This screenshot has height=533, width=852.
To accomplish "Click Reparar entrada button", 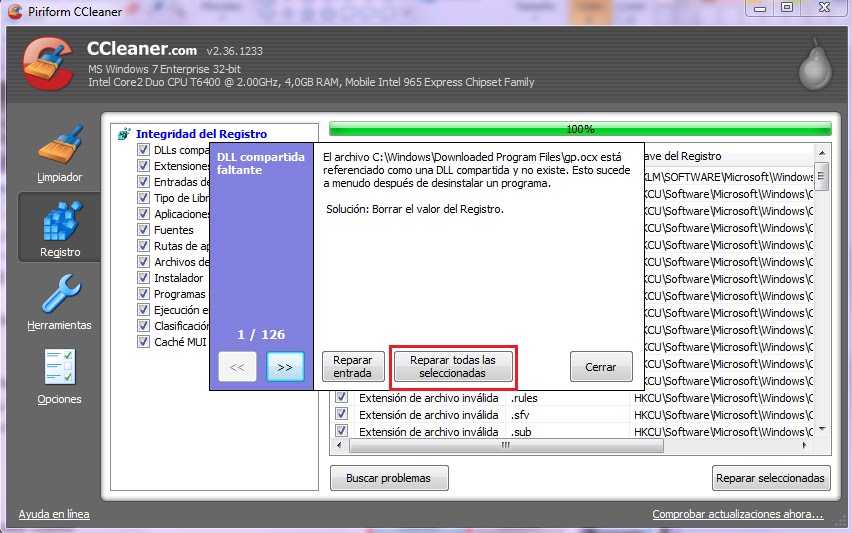I will [x=353, y=367].
